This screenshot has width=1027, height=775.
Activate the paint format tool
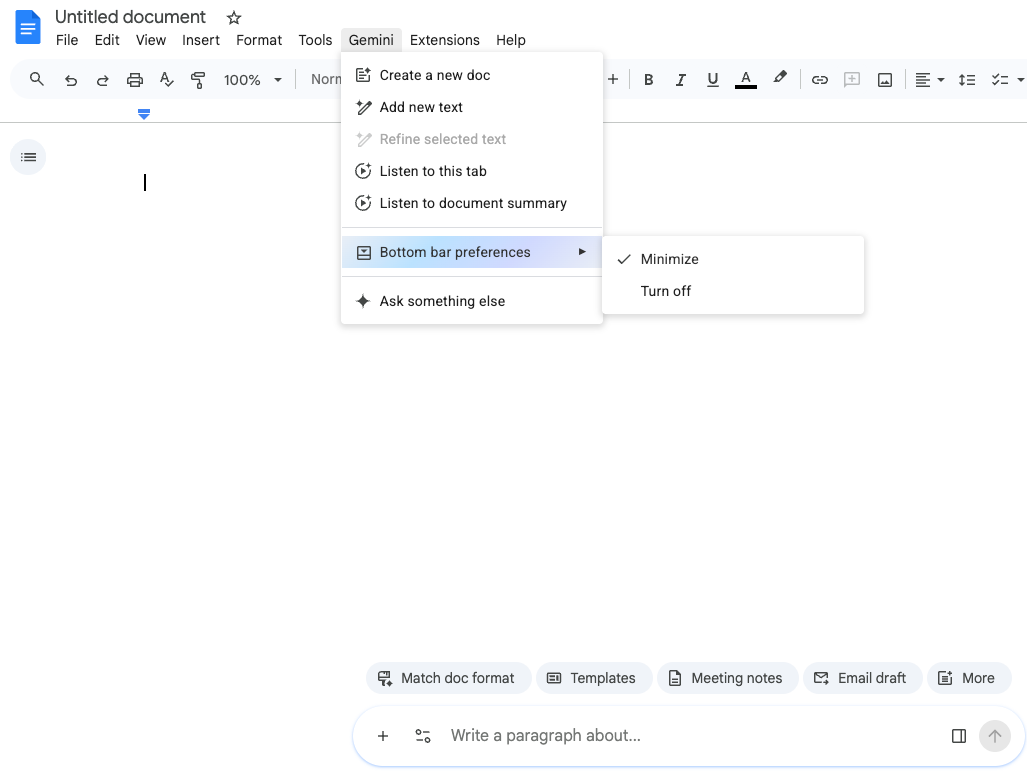[x=198, y=80]
